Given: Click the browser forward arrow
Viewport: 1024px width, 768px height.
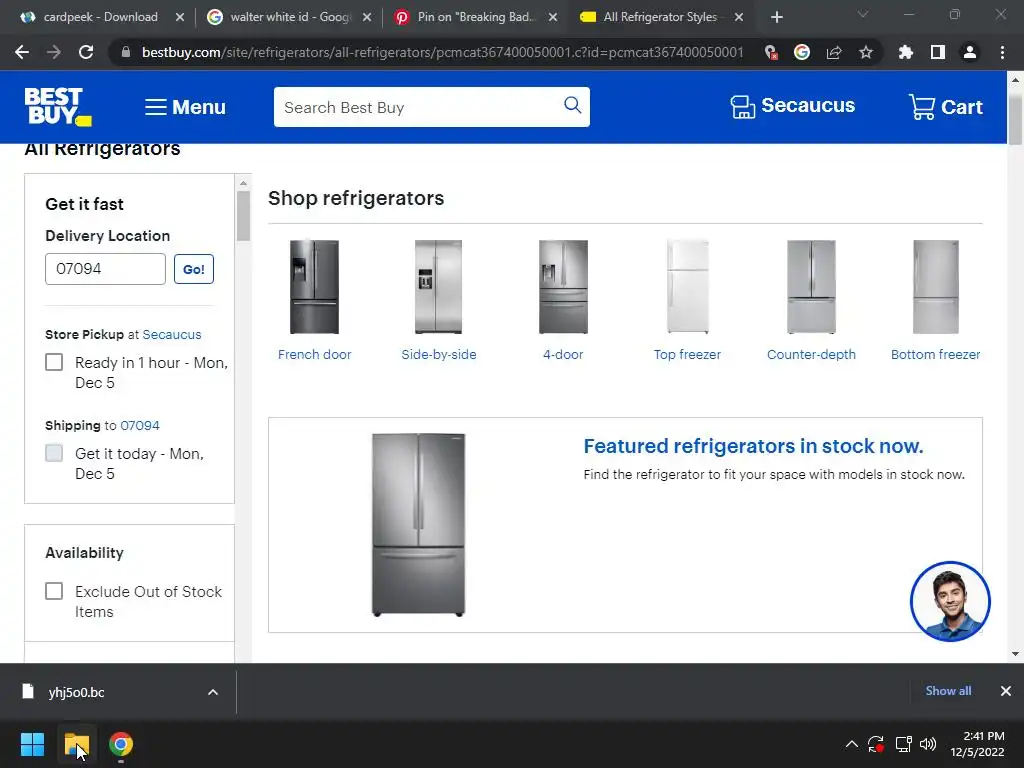Looking at the screenshot, I should point(54,52).
